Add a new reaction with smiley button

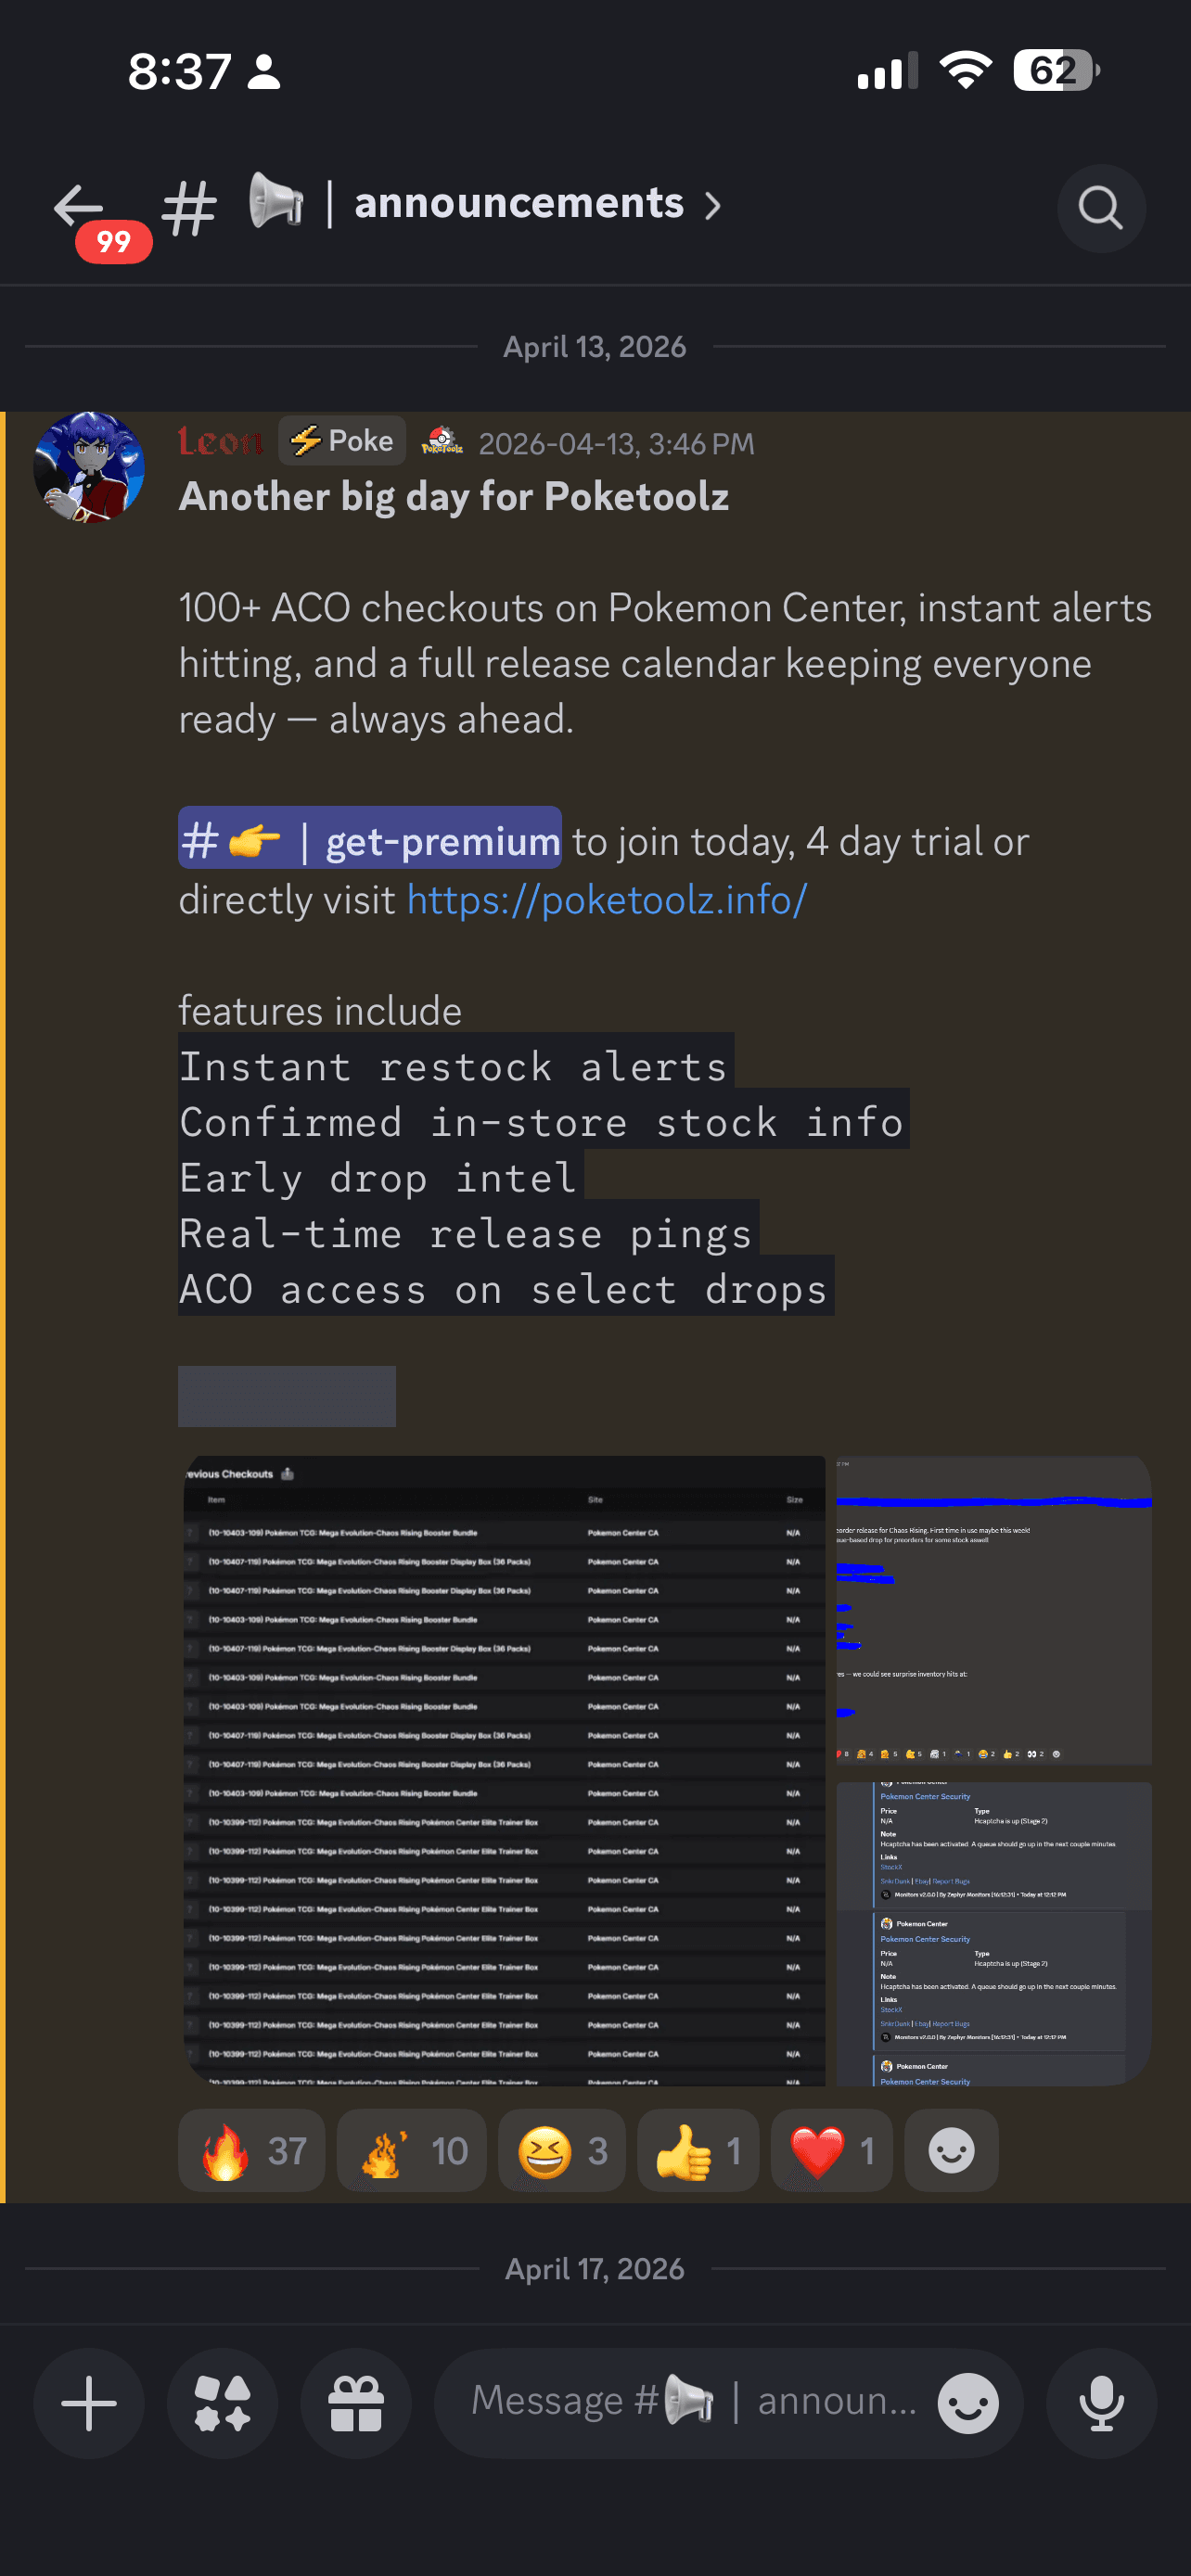951,2151
